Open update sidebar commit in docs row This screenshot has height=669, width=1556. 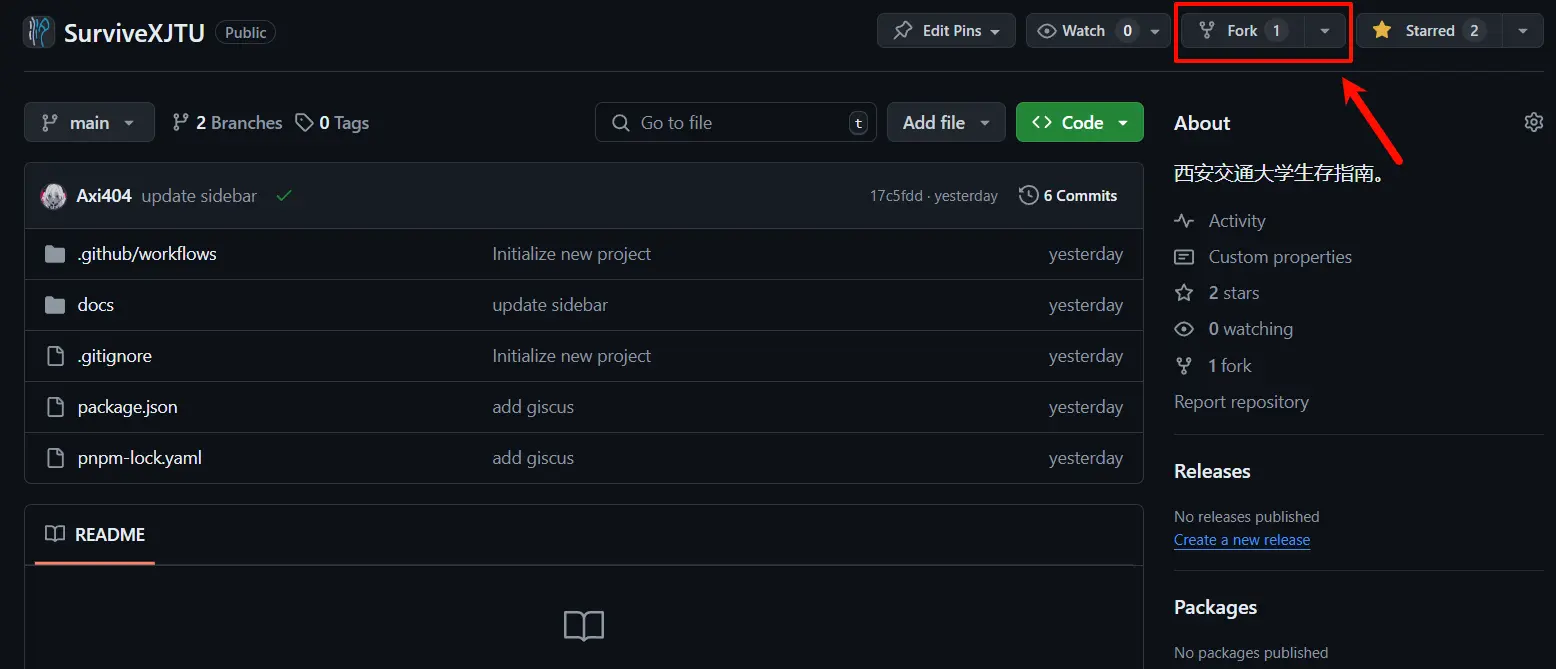tap(550, 305)
